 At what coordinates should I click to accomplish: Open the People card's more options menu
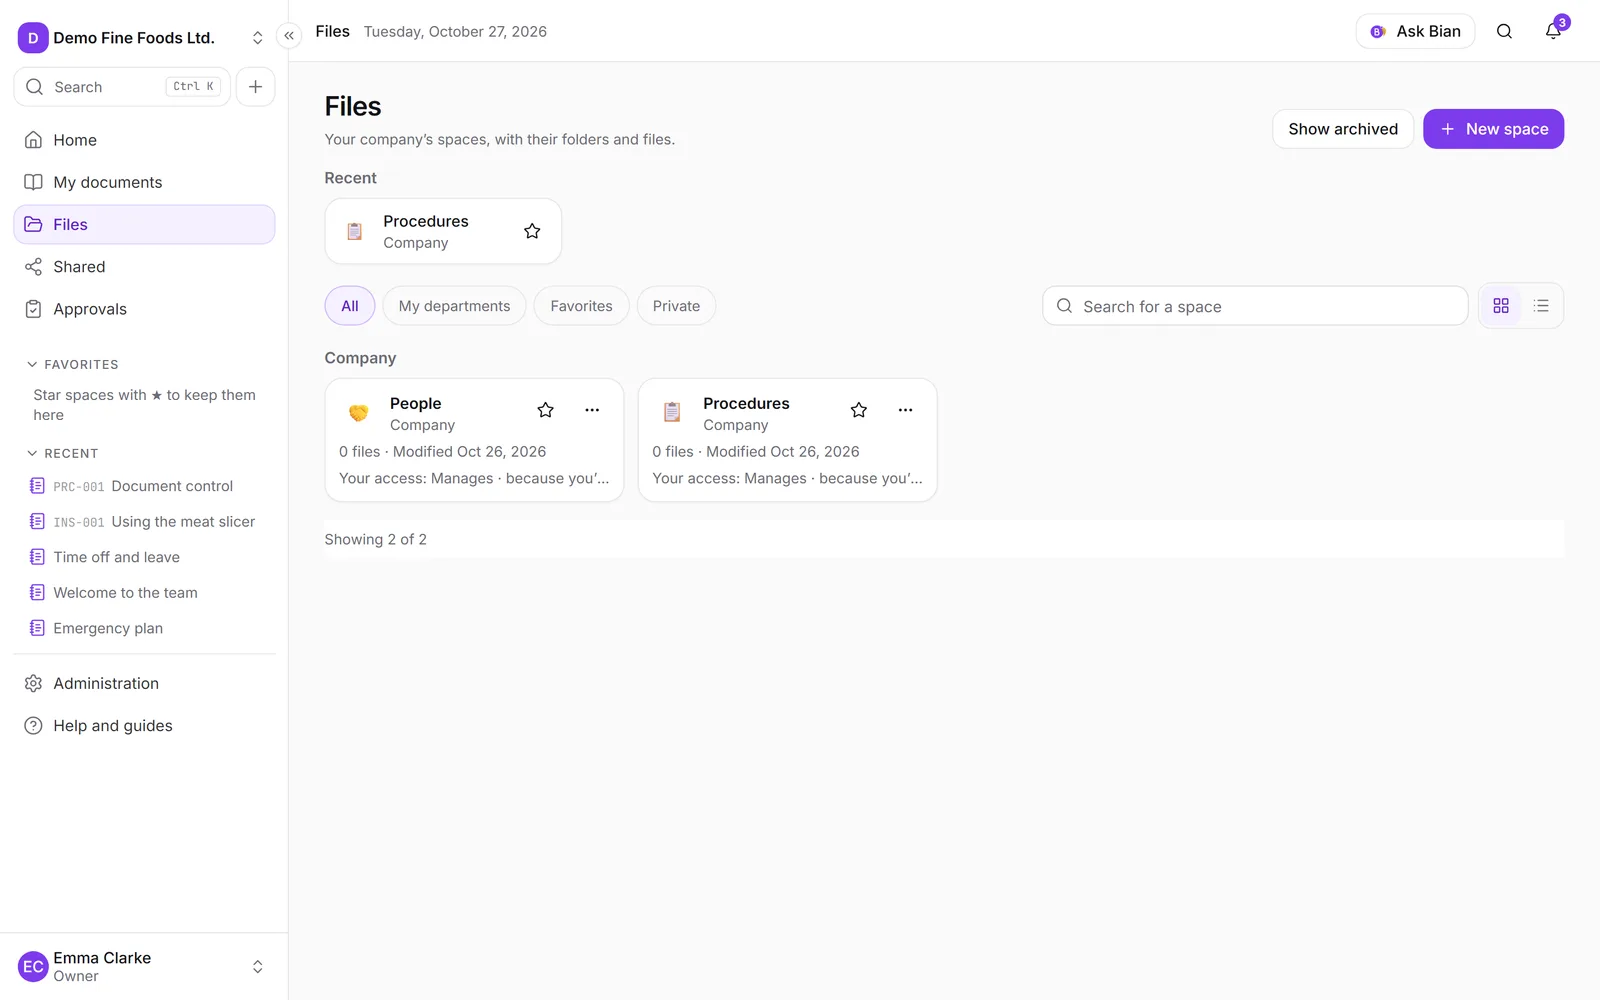pyautogui.click(x=592, y=410)
